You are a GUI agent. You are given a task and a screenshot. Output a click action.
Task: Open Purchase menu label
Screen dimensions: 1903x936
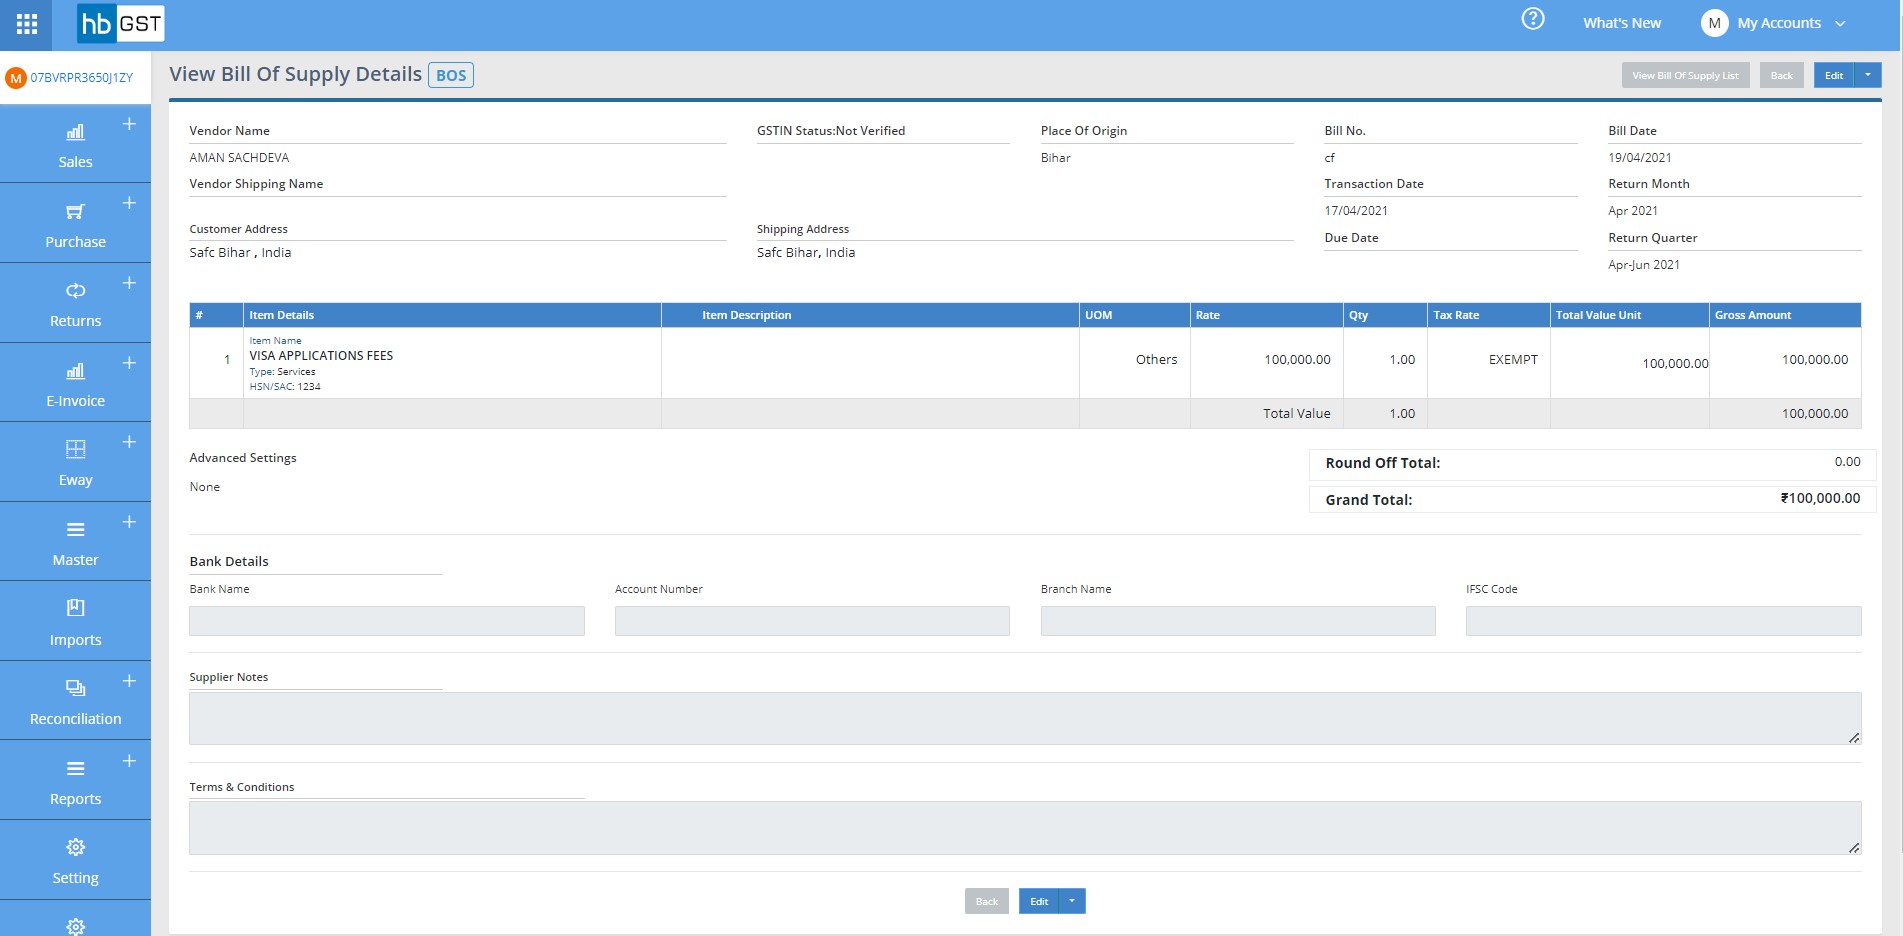[75, 242]
